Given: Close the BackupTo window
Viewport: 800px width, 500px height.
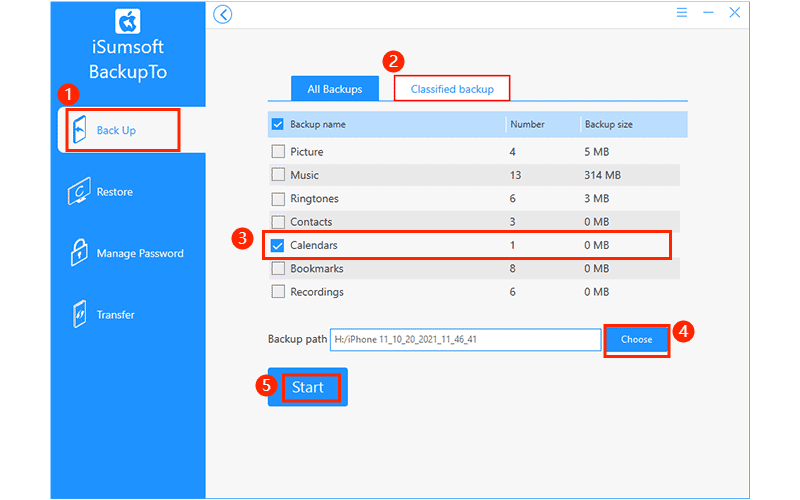Looking at the screenshot, I should (735, 12).
